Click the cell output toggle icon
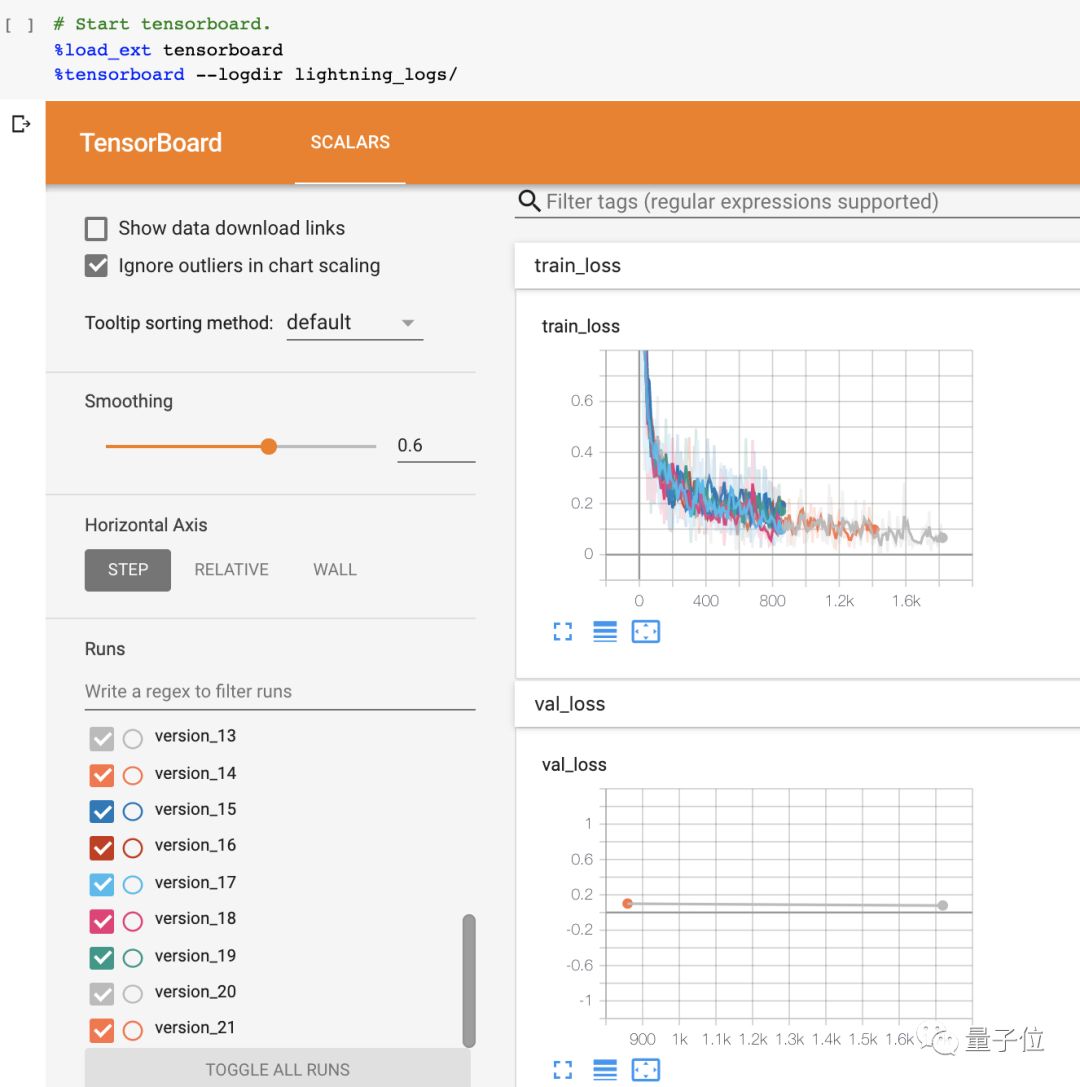 21,124
